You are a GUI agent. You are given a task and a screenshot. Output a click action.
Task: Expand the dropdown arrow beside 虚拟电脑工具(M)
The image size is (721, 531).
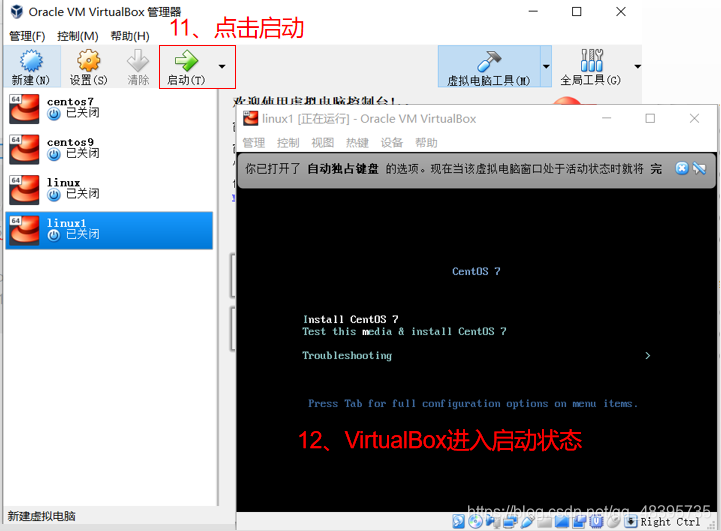[x=546, y=67]
